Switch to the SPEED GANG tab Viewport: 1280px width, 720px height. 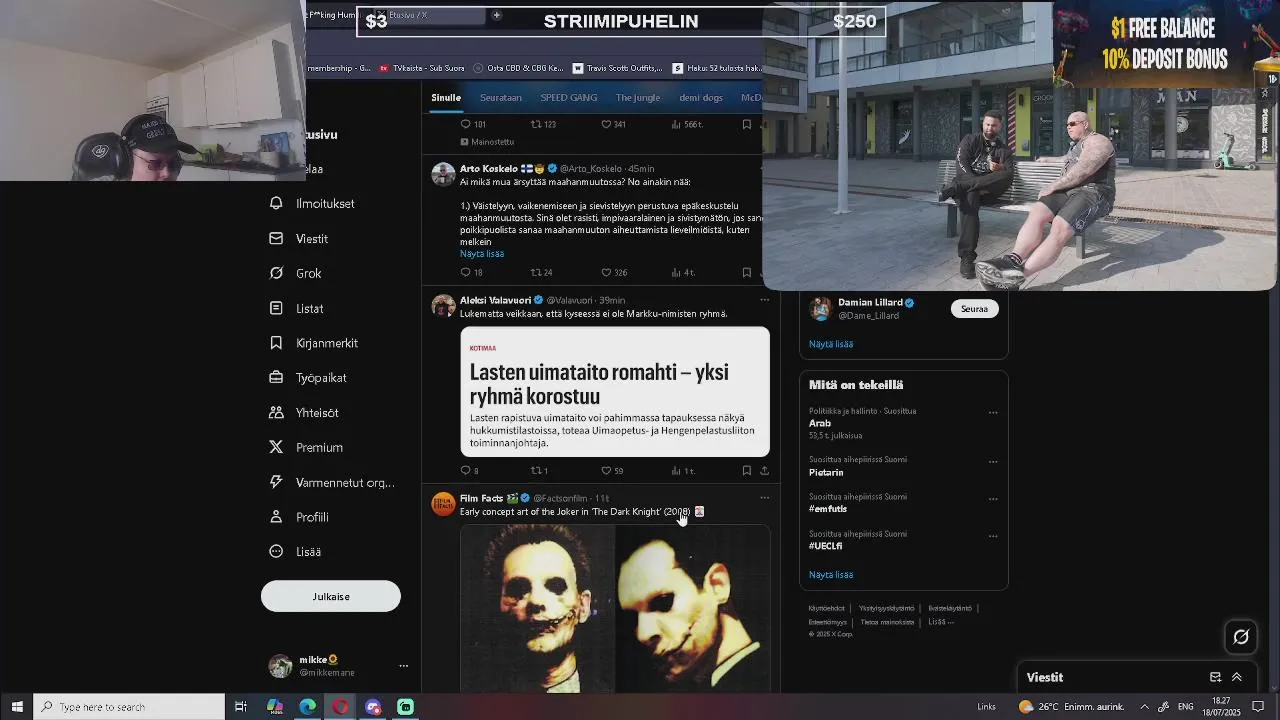point(569,98)
